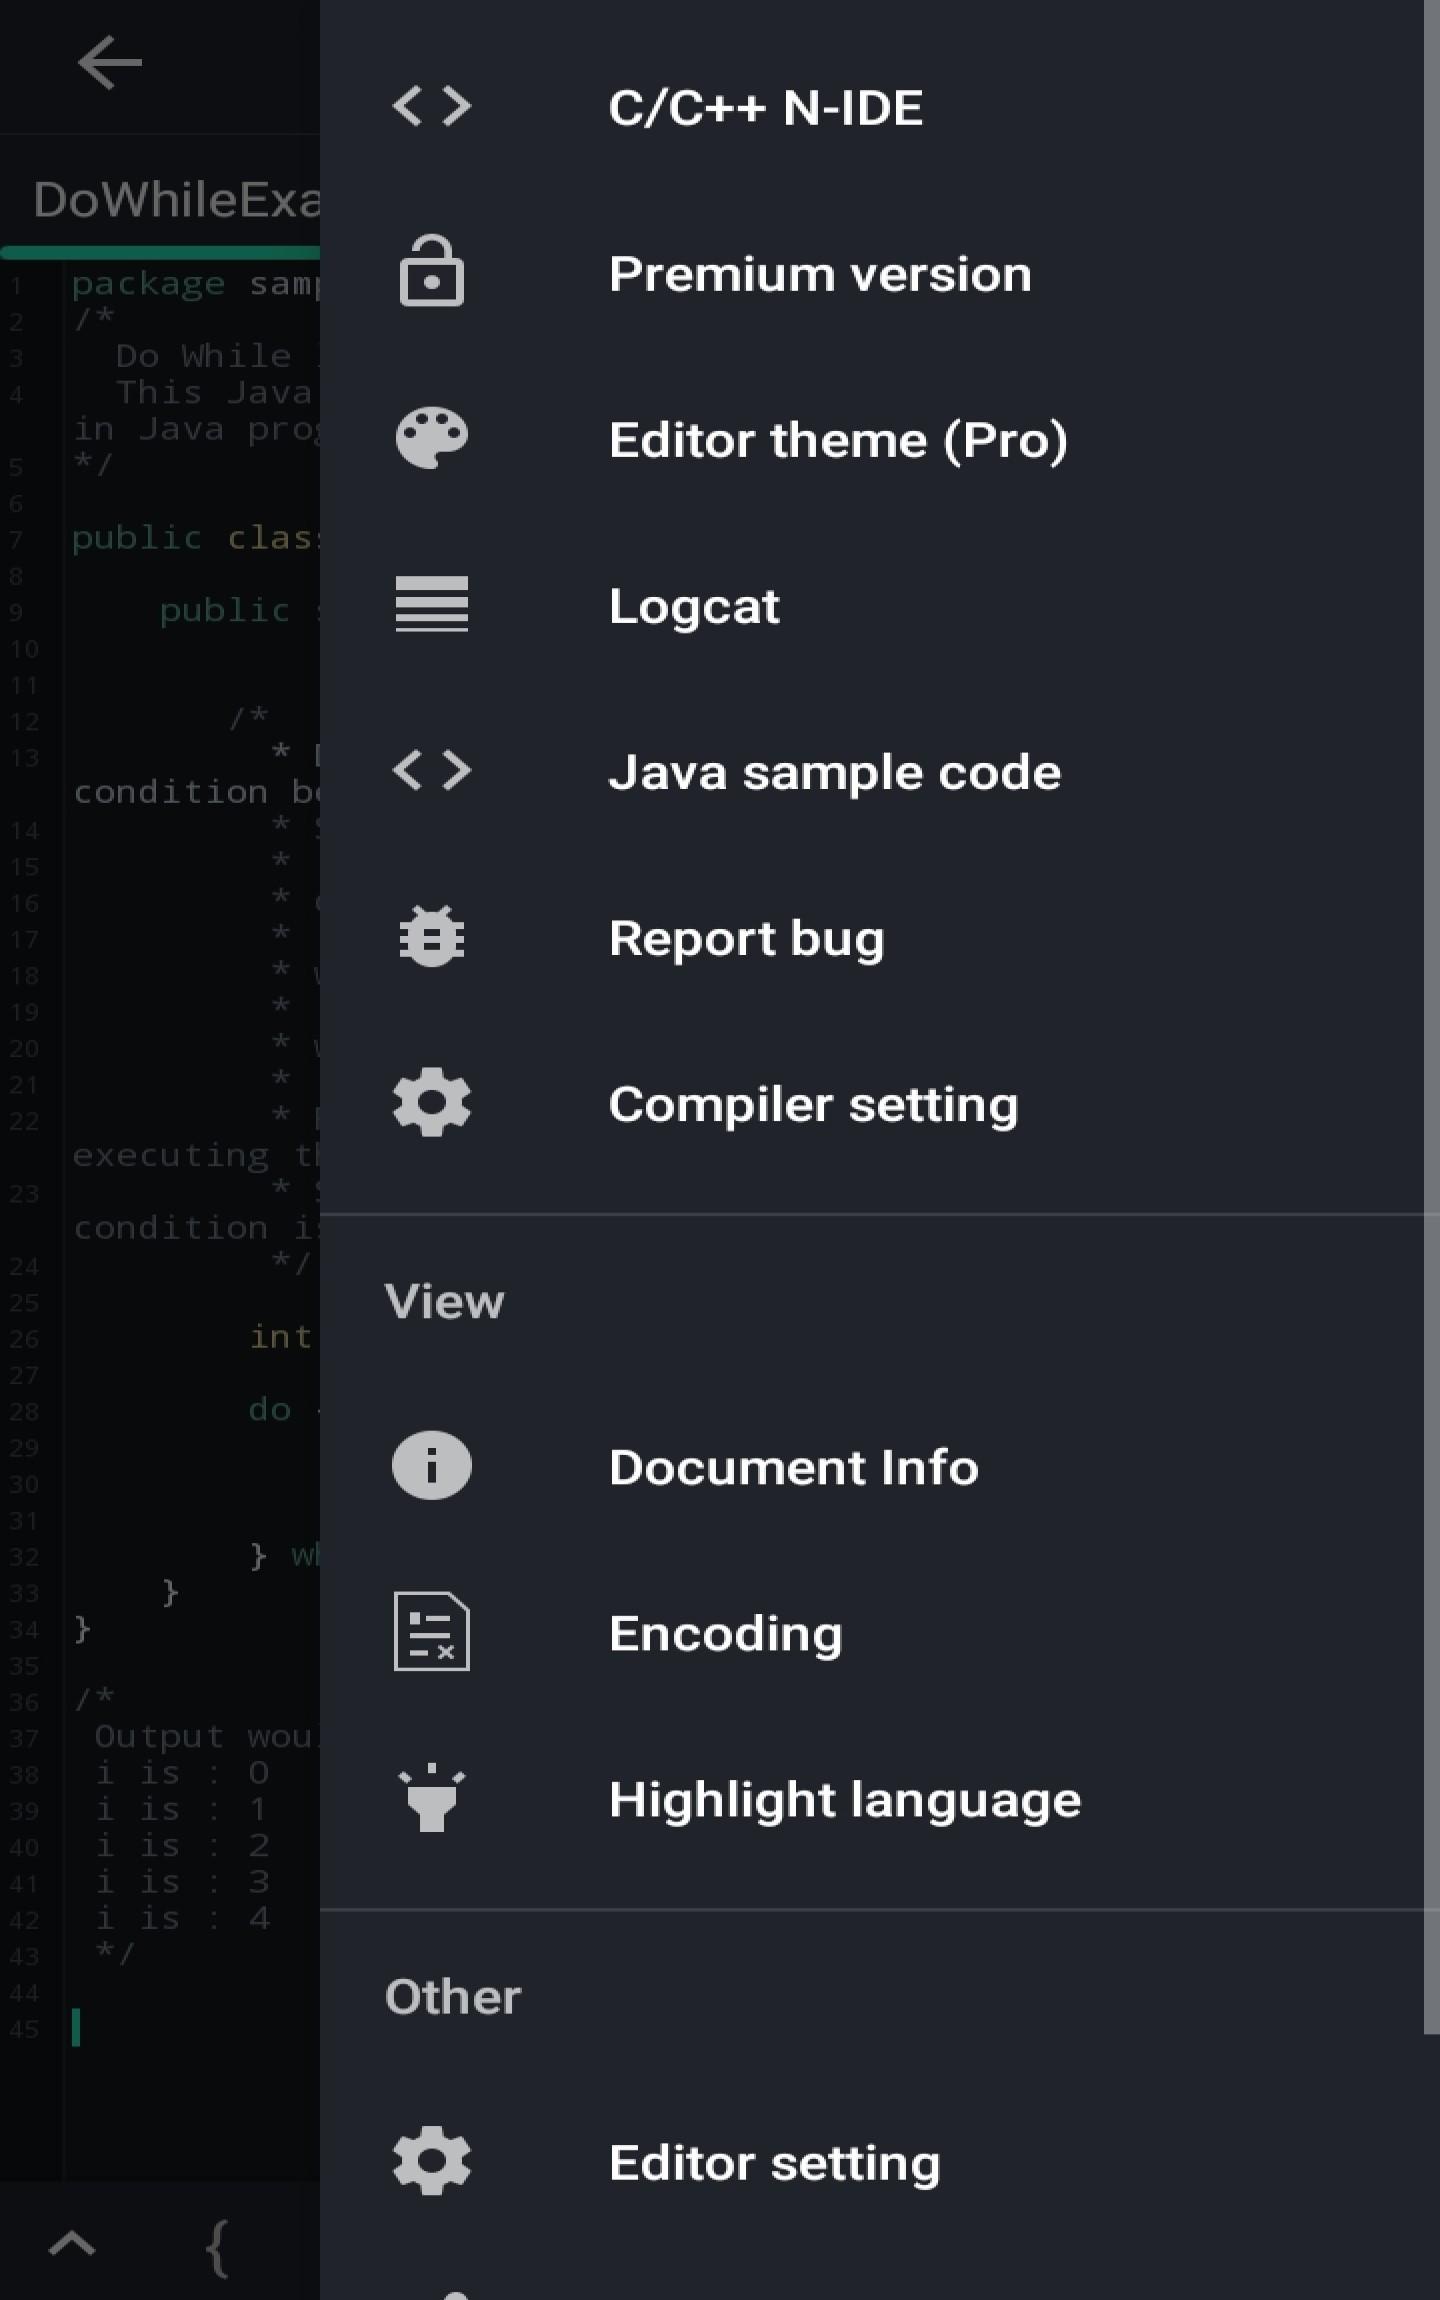Click the Compiler setting gear icon
This screenshot has width=1440, height=2300.
click(431, 1103)
